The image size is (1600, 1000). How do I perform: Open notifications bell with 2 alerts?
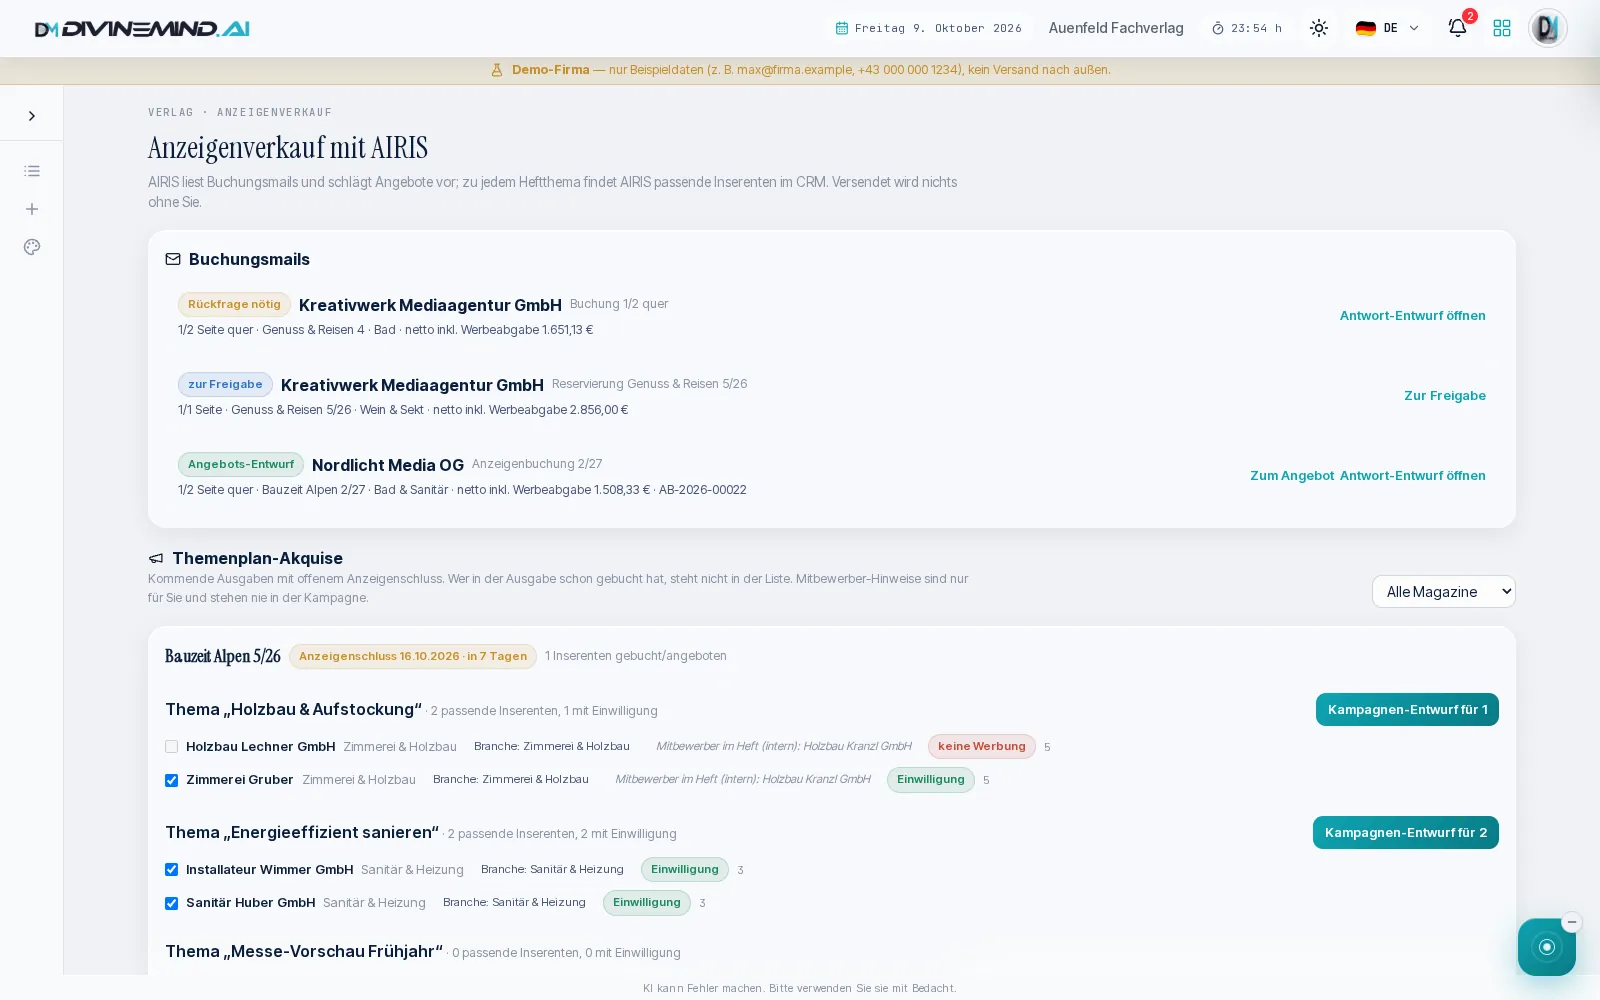tap(1458, 28)
